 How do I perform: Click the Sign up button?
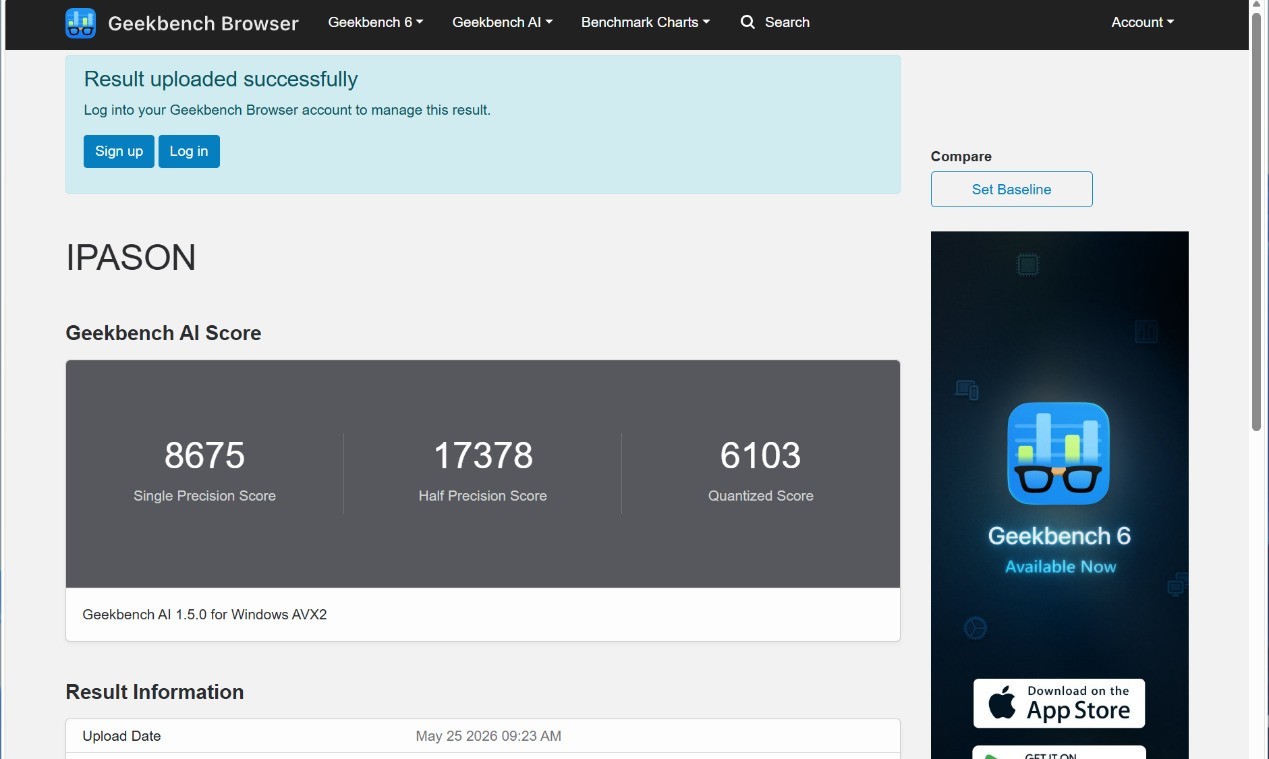(x=119, y=151)
